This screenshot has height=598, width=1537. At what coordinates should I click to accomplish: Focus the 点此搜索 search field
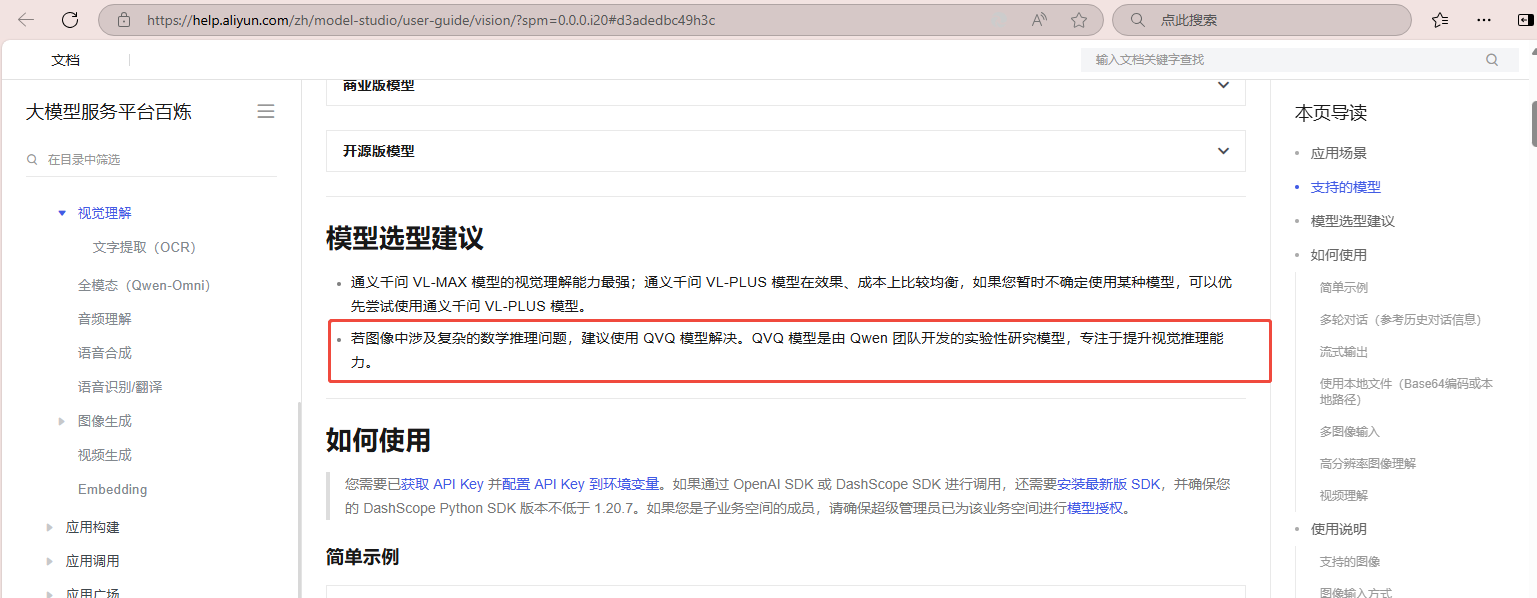coord(1262,20)
